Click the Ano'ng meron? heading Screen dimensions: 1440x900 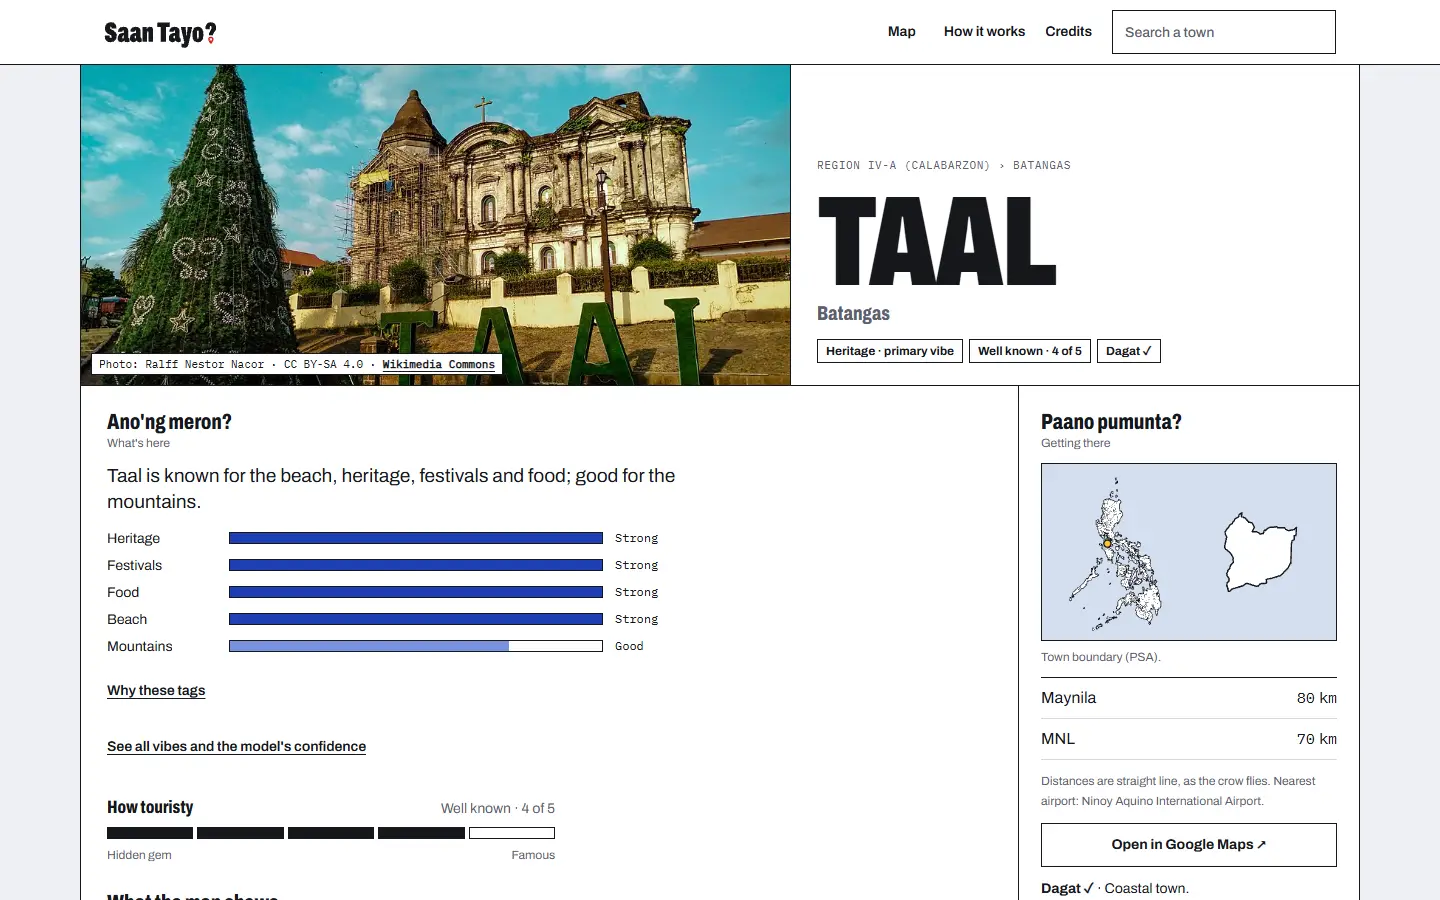[x=169, y=422]
